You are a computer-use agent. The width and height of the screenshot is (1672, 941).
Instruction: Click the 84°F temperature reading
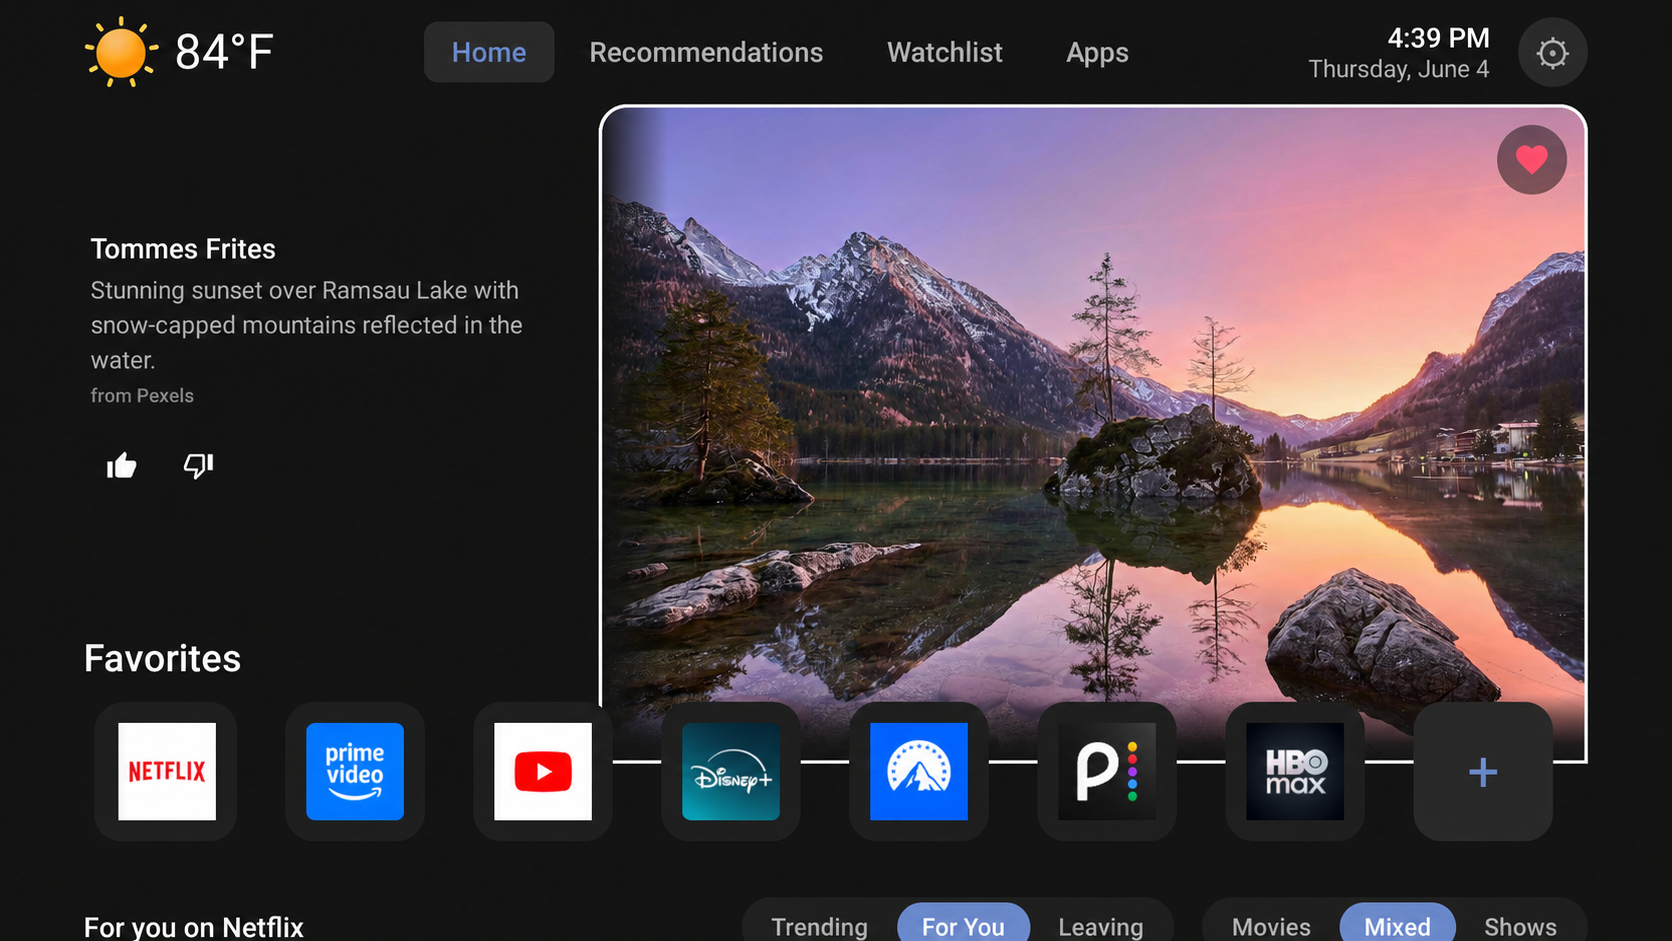click(x=224, y=52)
